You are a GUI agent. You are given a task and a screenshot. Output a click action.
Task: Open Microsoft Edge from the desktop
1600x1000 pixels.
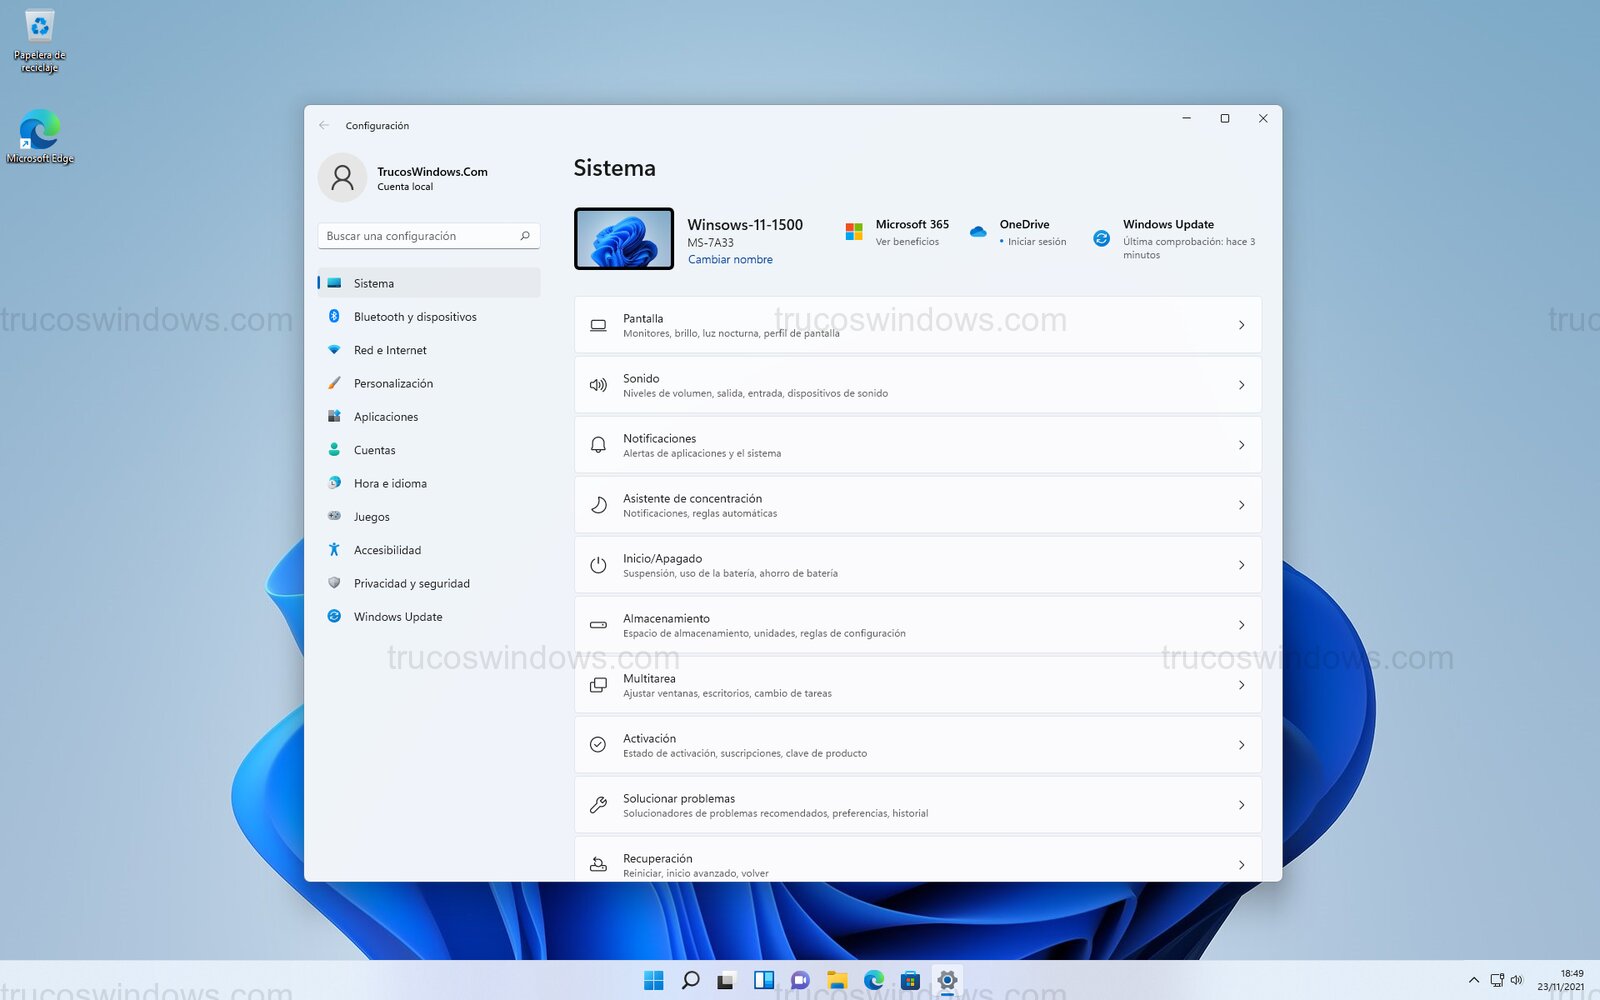coord(38,130)
